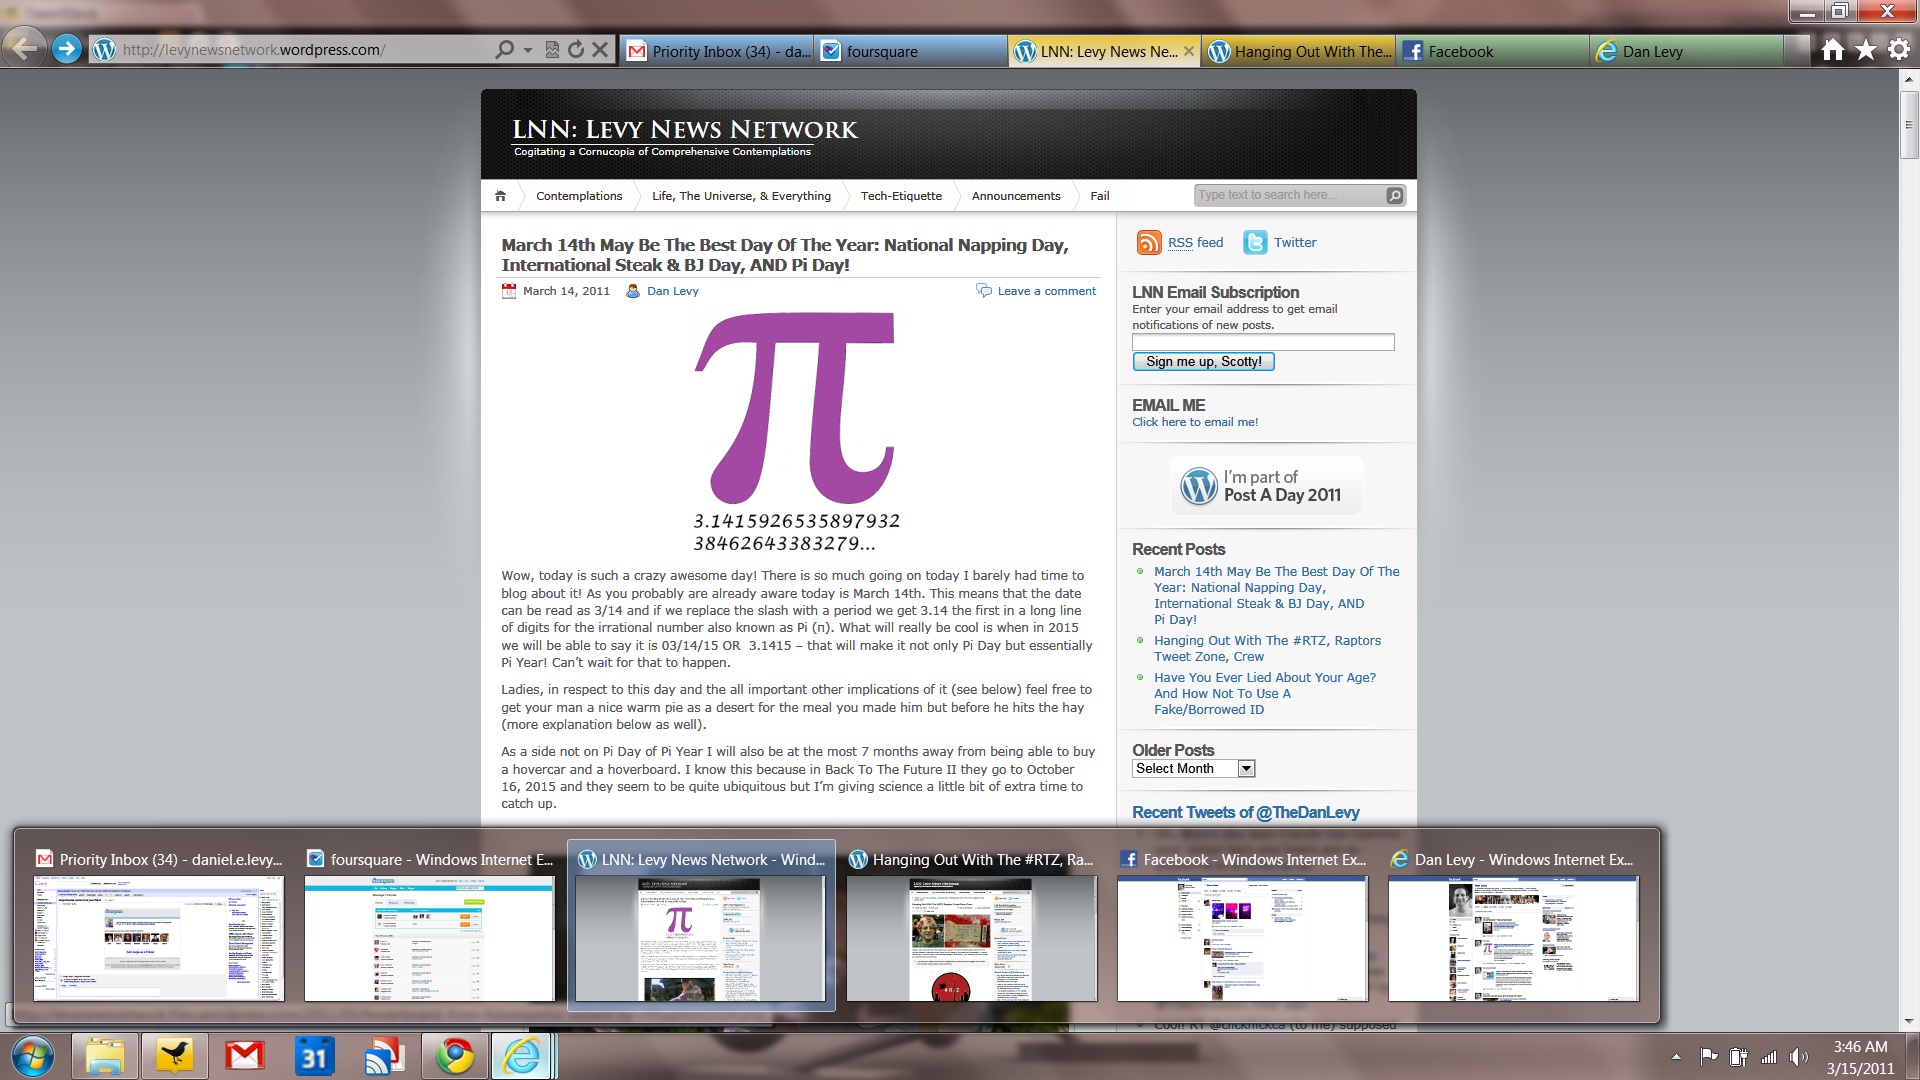
Task: Open address bar search dropdown arrow
Action: [528, 49]
